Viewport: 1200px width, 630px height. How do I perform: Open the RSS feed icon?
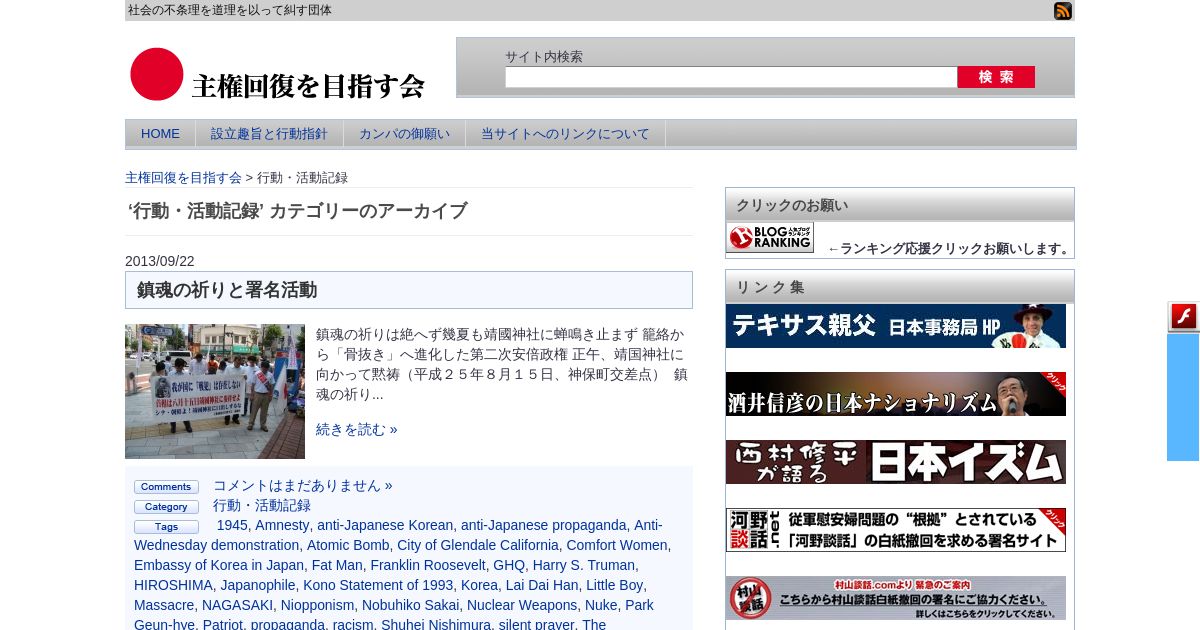[1063, 11]
